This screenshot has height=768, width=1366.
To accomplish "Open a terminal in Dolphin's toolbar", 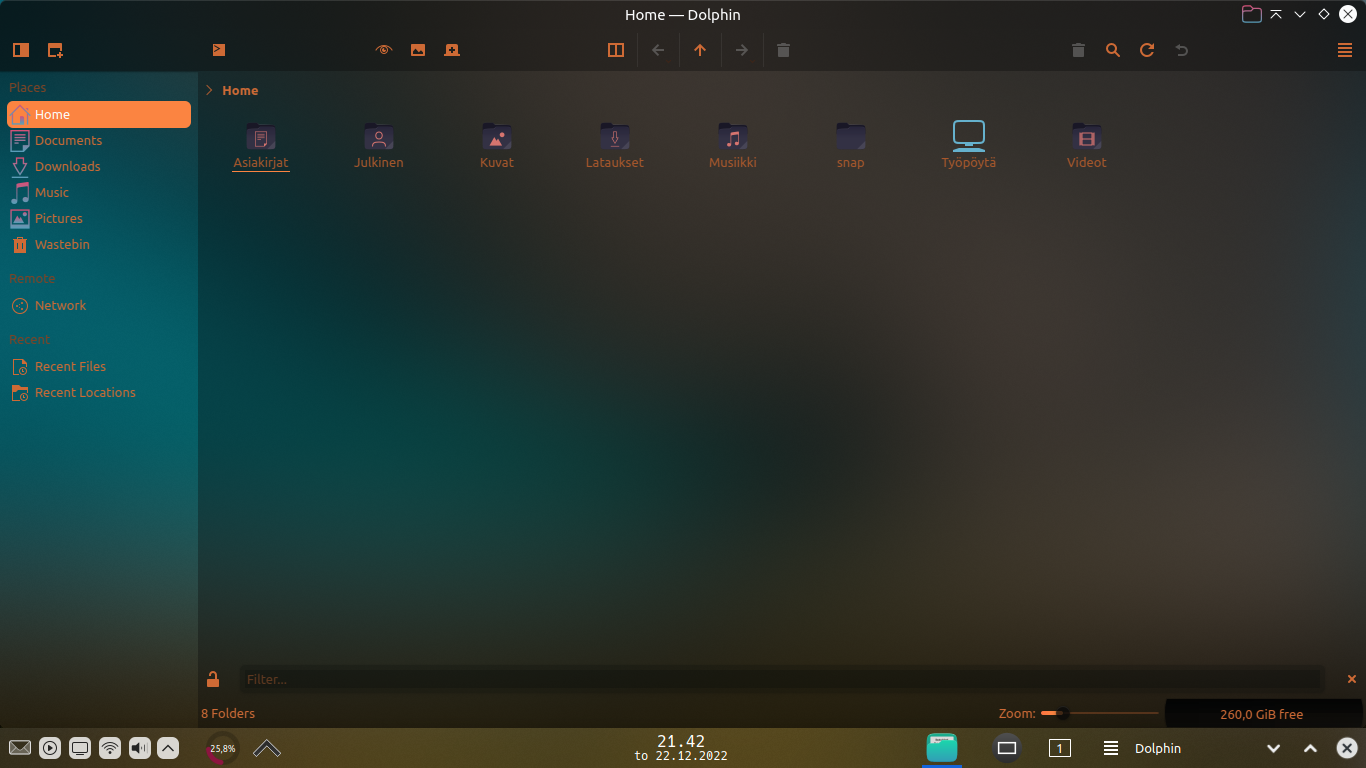I will pos(218,49).
